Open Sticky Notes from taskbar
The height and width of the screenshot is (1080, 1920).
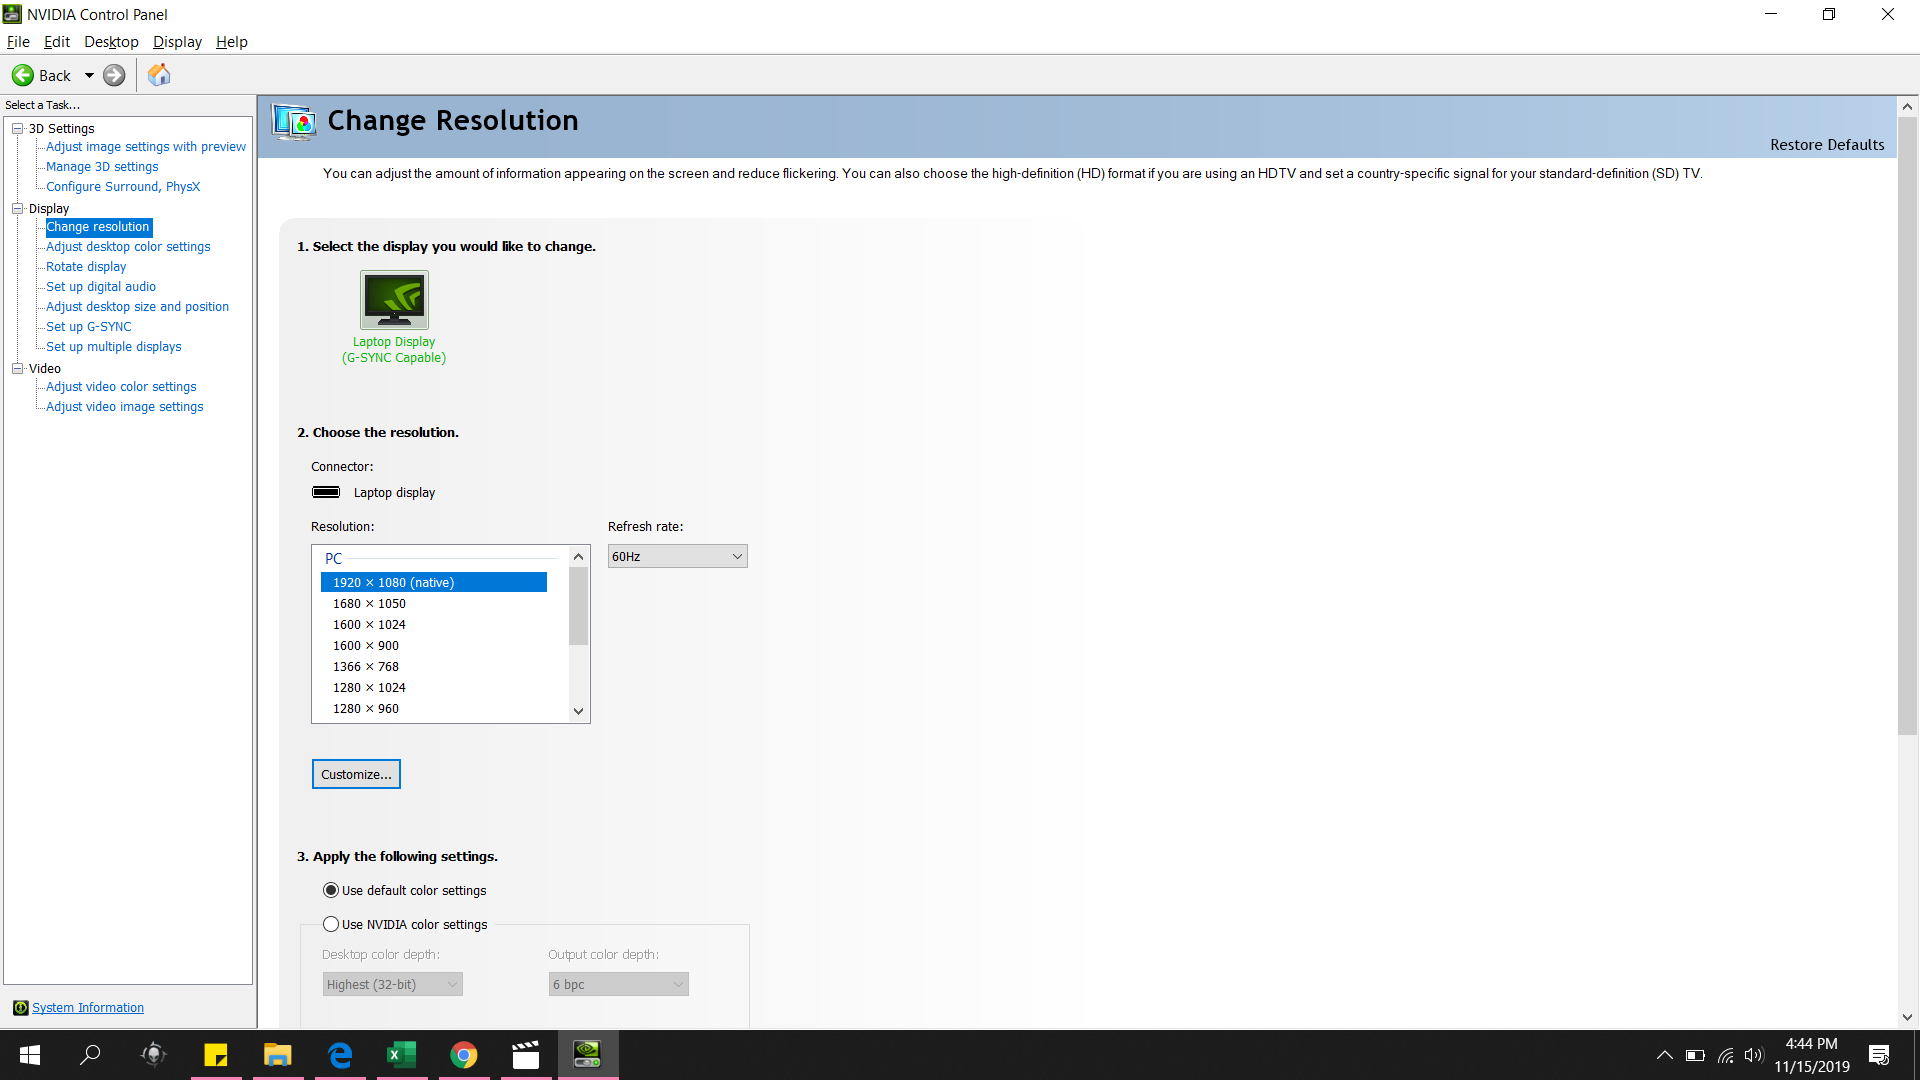(216, 1055)
